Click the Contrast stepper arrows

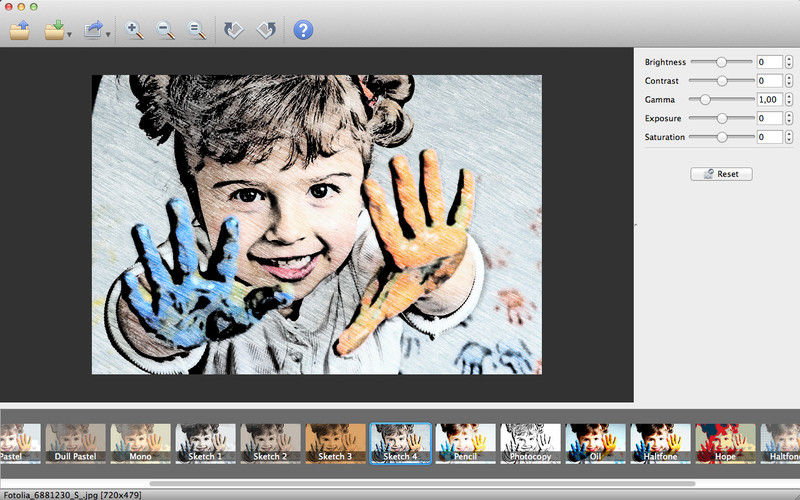point(789,81)
